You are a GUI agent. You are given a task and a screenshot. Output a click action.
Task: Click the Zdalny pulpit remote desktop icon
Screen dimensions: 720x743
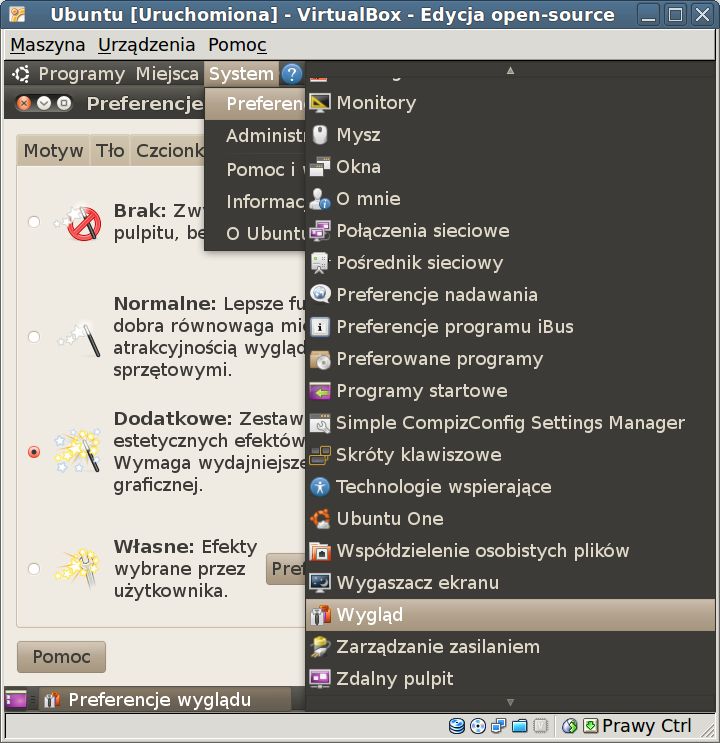(x=320, y=679)
